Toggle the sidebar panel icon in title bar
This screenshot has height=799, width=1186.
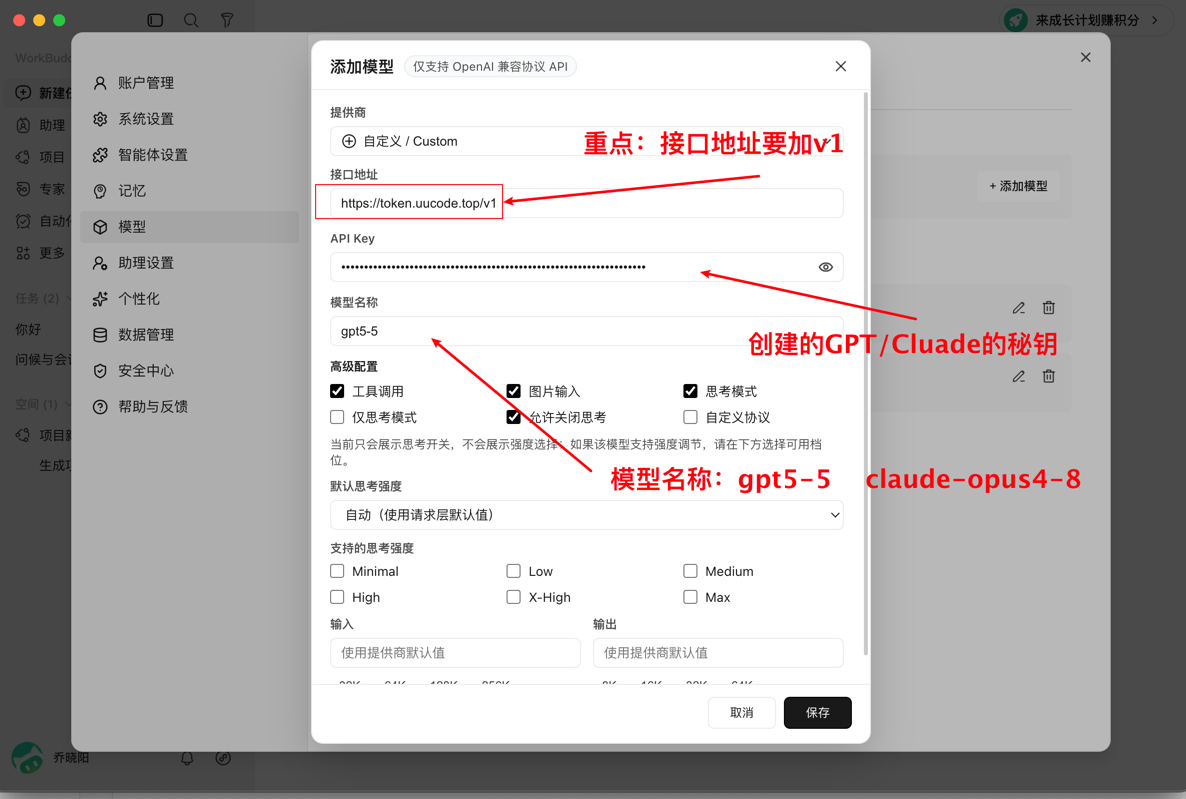(155, 20)
